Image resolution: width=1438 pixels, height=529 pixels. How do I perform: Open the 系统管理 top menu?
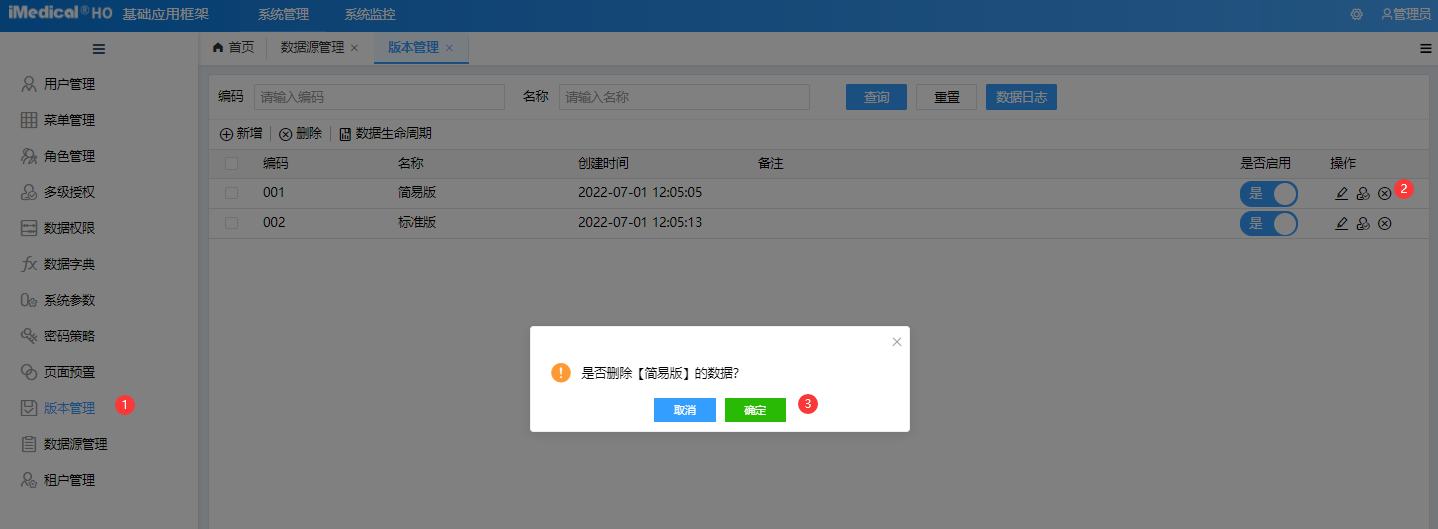pos(283,15)
